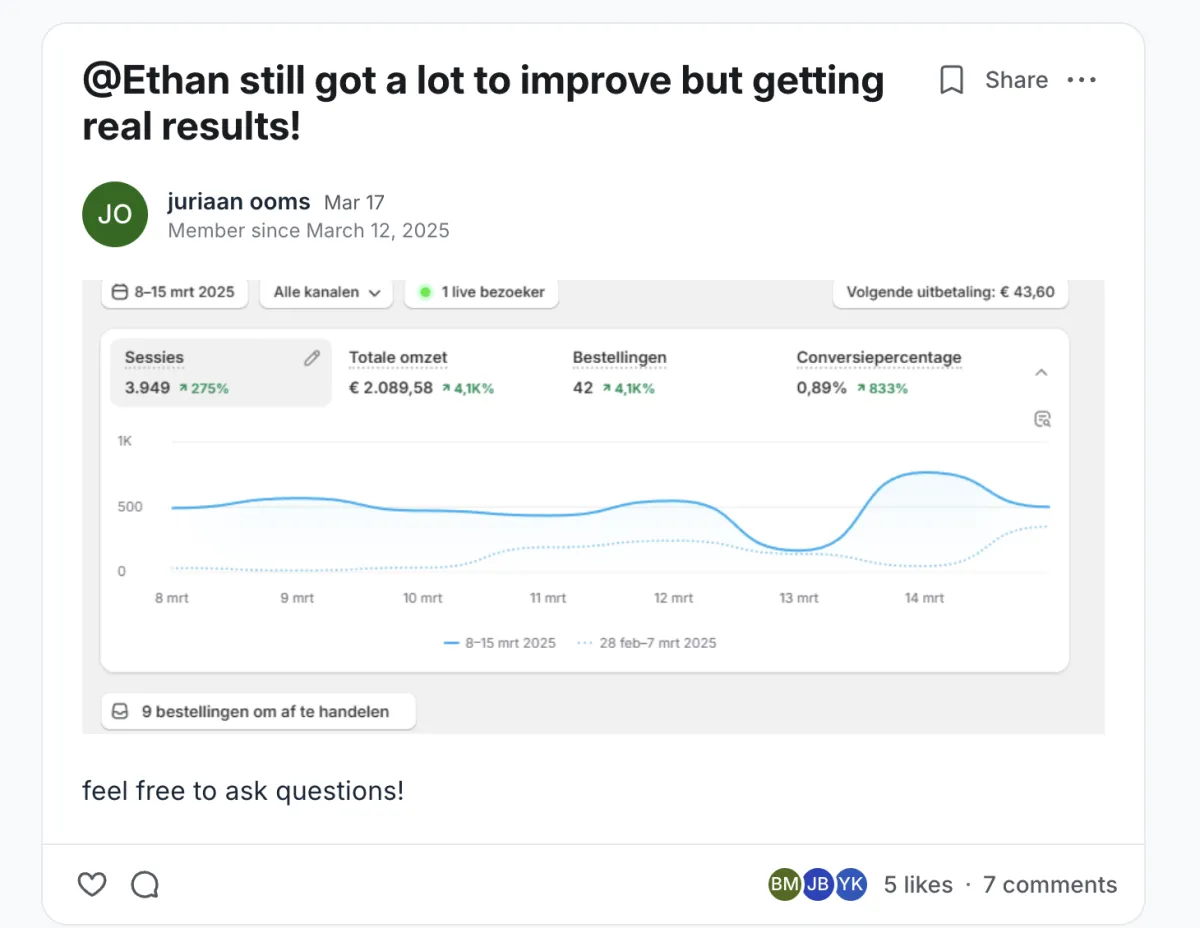1200x928 pixels.
Task: View the 7 comments link
Action: pos(1050,884)
